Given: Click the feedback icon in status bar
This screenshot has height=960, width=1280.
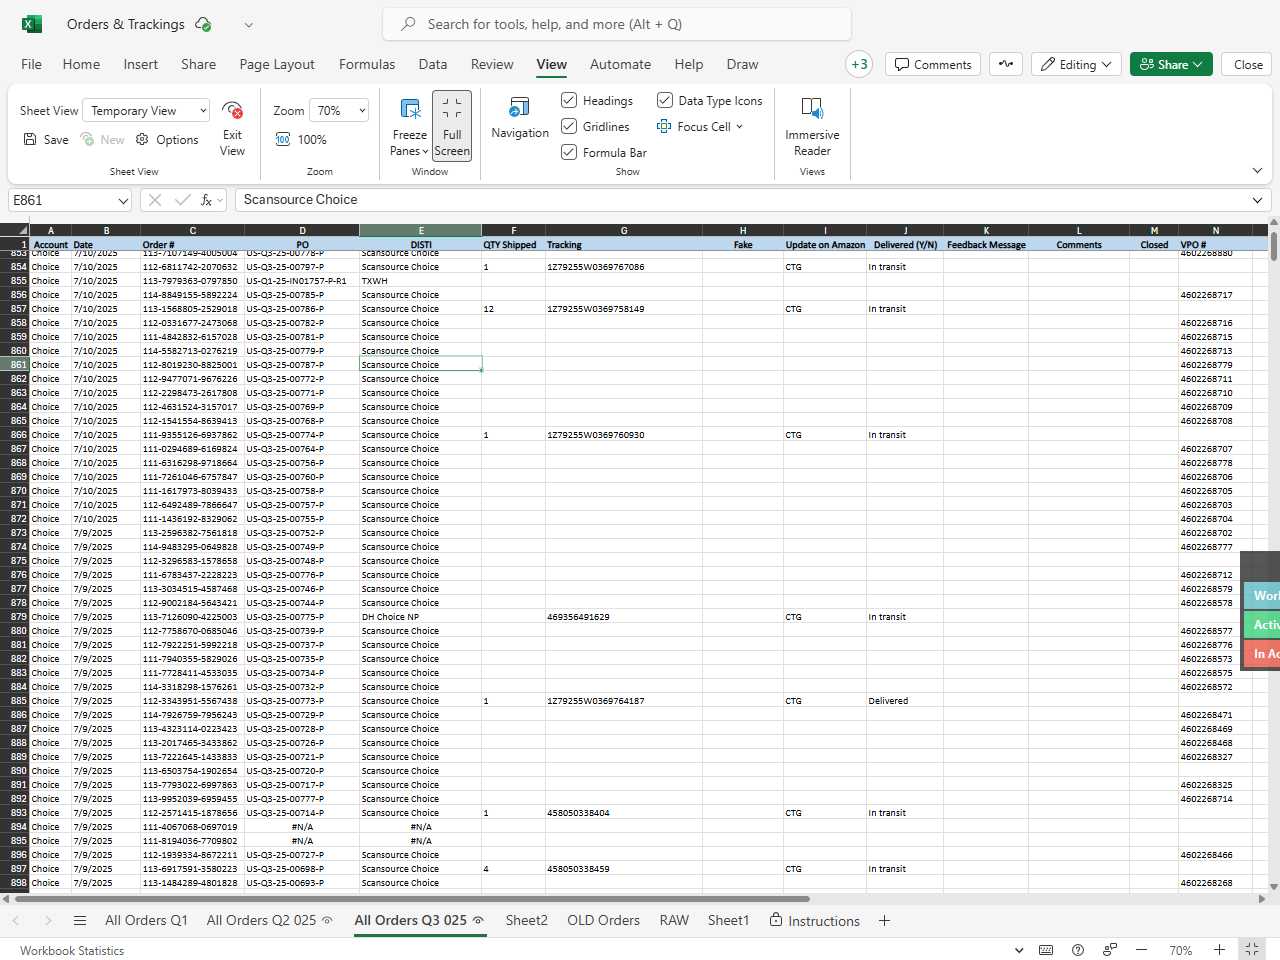Looking at the screenshot, I should coord(1110,950).
